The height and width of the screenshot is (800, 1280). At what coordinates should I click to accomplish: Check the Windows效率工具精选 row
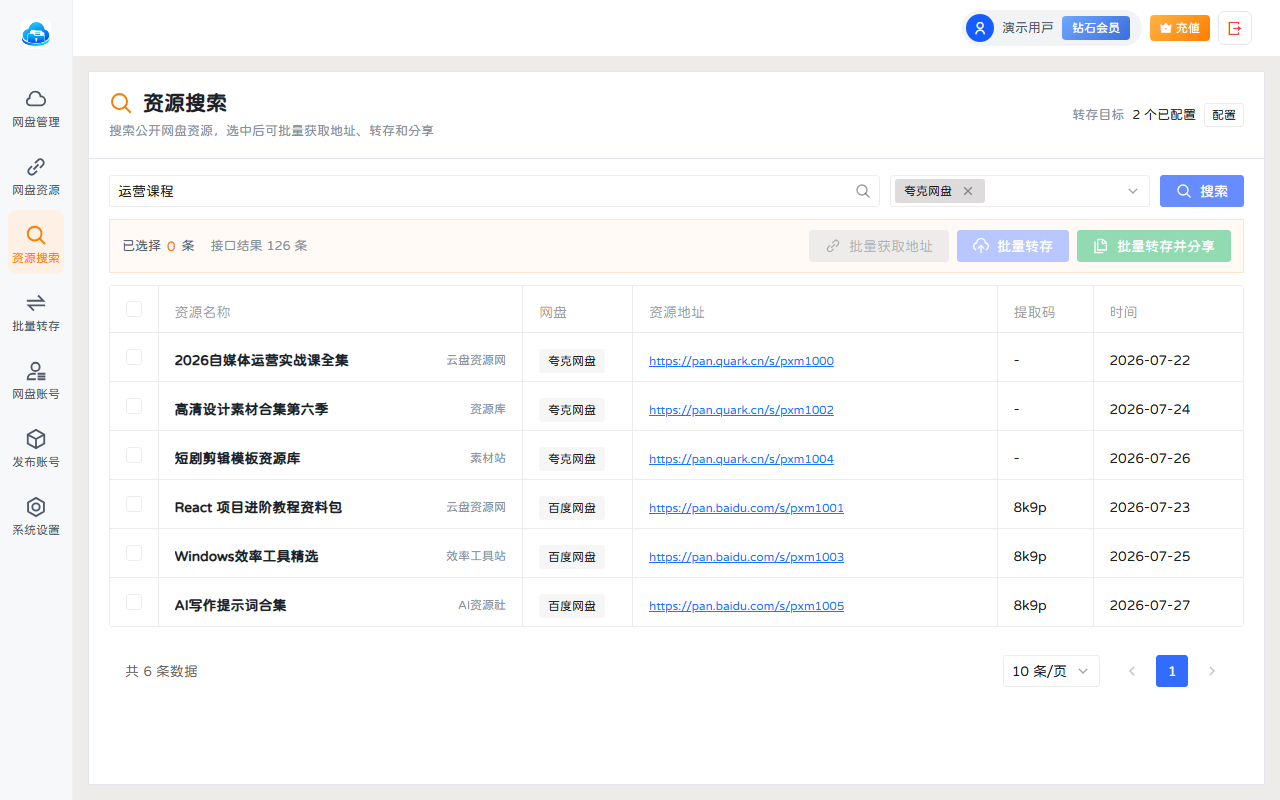(134, 553)
